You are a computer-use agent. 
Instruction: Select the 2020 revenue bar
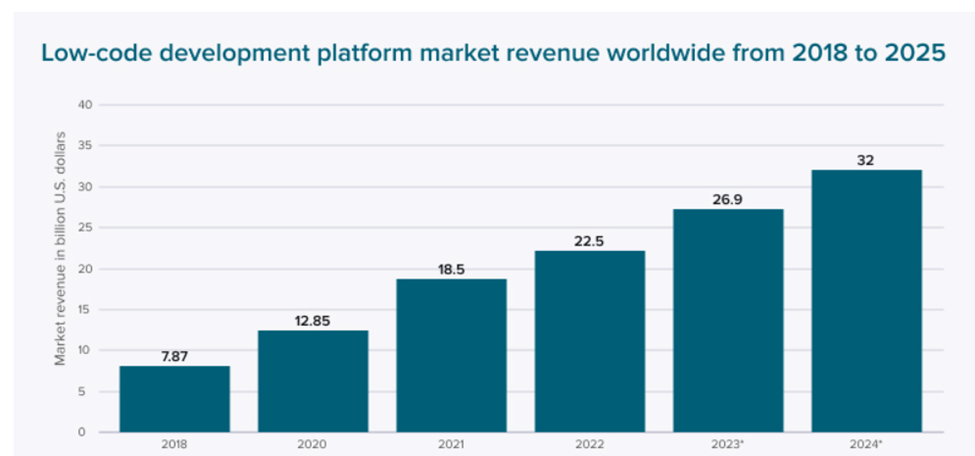[x=313, y=381]
